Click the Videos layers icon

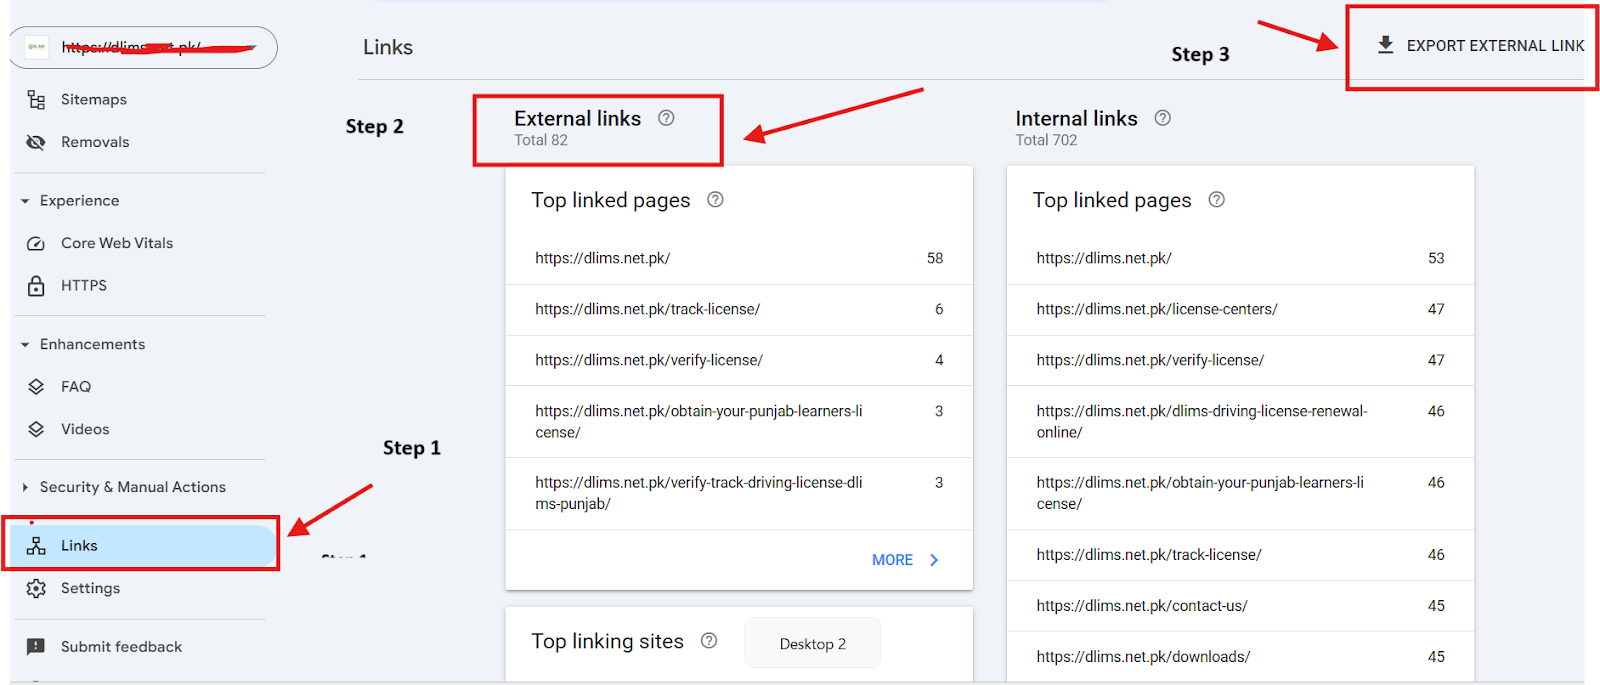pos(36,429)
